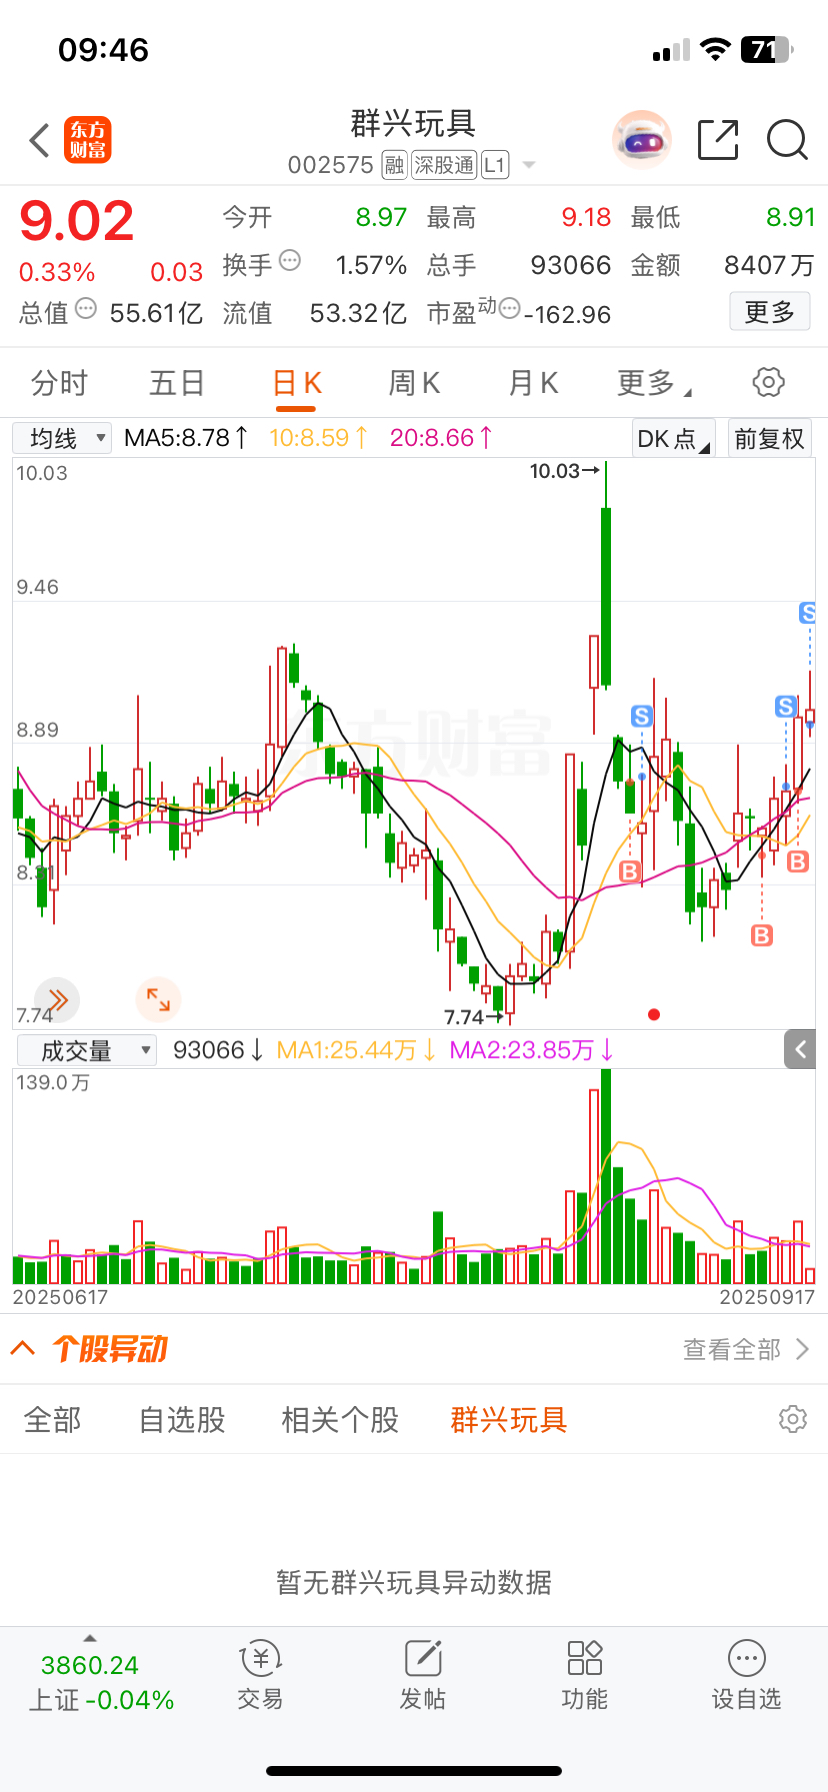Tap the 20:8.66 moving average label
828x1792 pixels.
[441, 438]
